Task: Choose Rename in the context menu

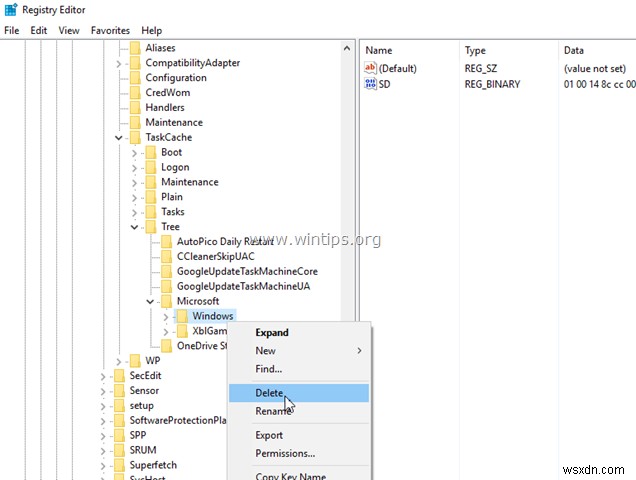Action: [299, 411]
